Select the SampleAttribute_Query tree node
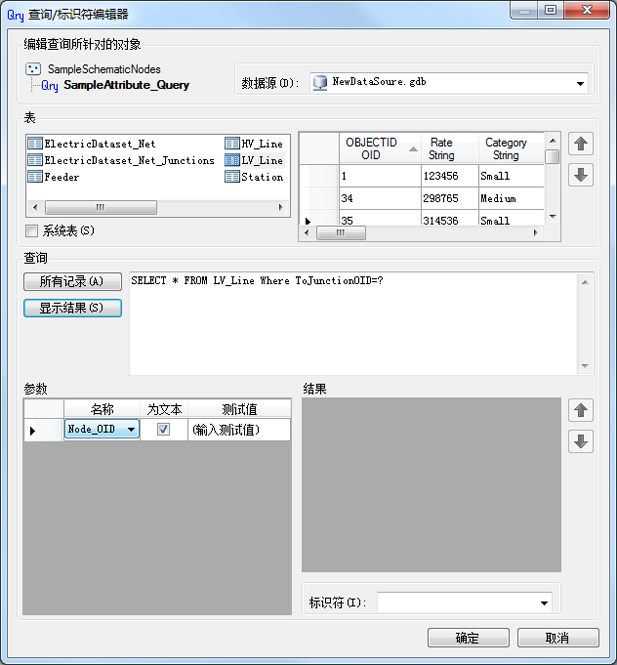This screenshot has height=665, width=617. coord(126,85)
